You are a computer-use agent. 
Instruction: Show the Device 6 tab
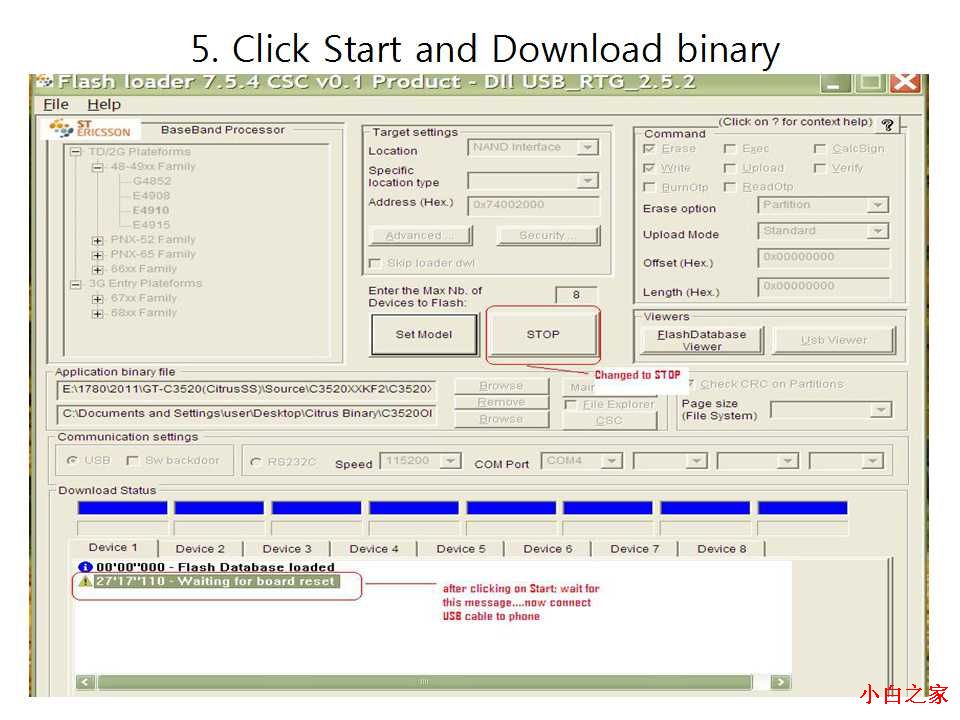click(x=548, y=549)
